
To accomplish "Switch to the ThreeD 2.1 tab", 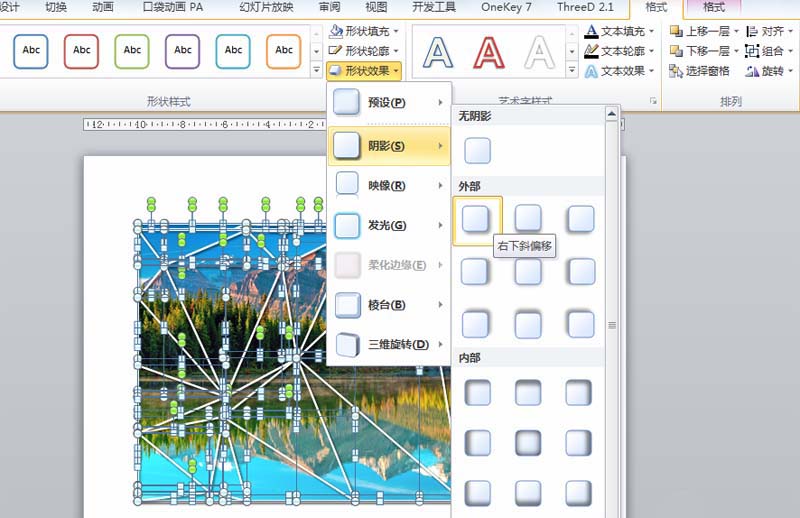I will tap(585, 7).
